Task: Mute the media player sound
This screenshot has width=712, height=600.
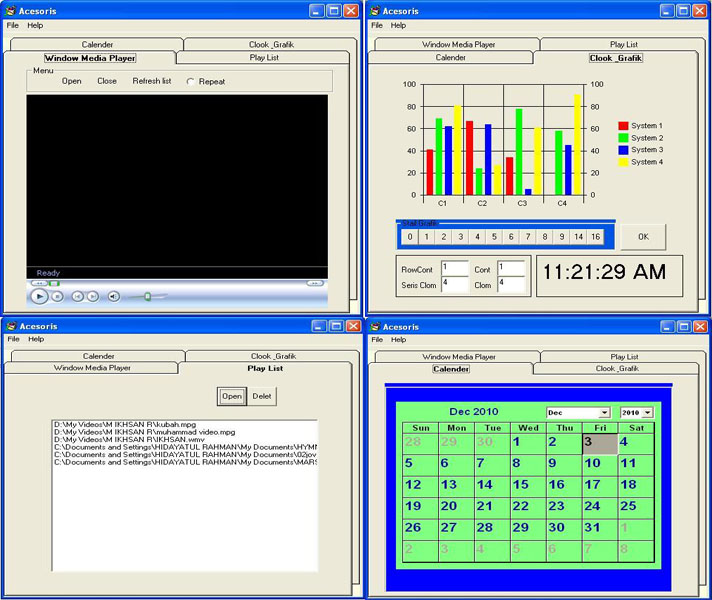Action: point(114,297)
